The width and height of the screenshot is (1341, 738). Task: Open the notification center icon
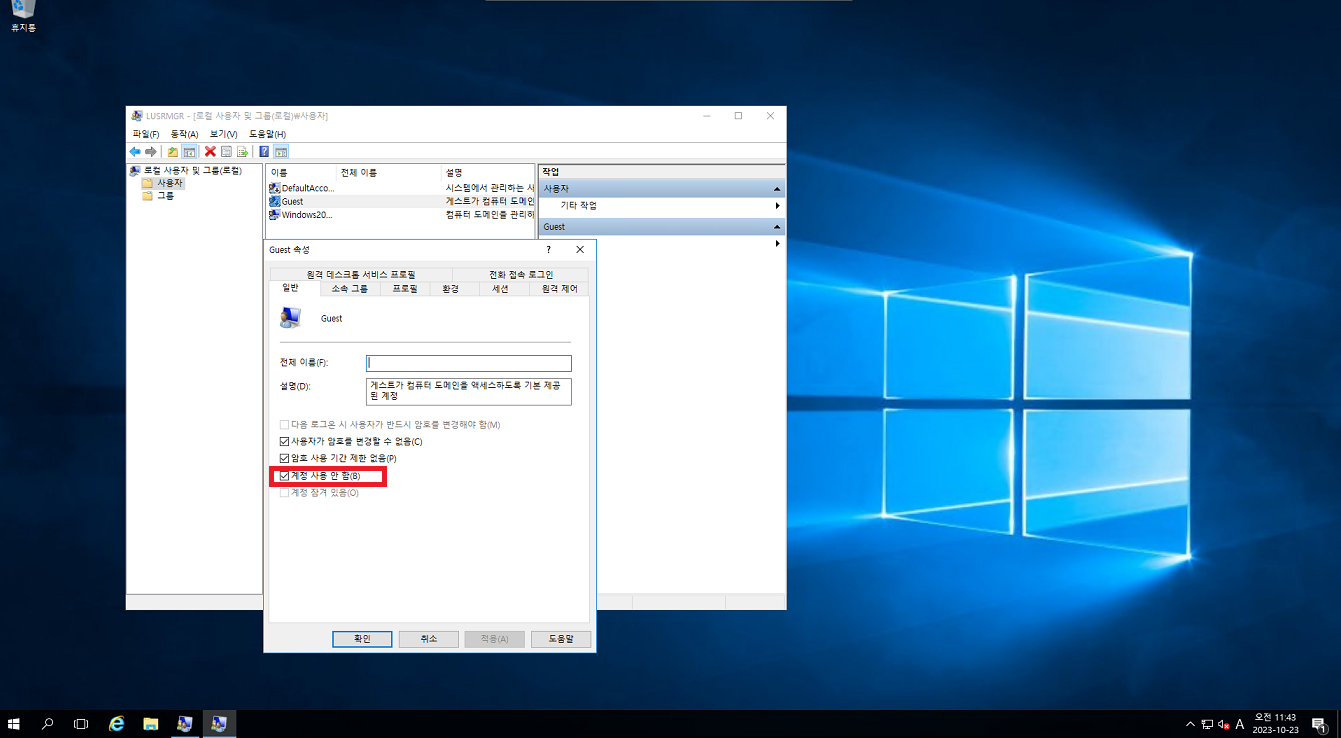[x=1318, y=724]
